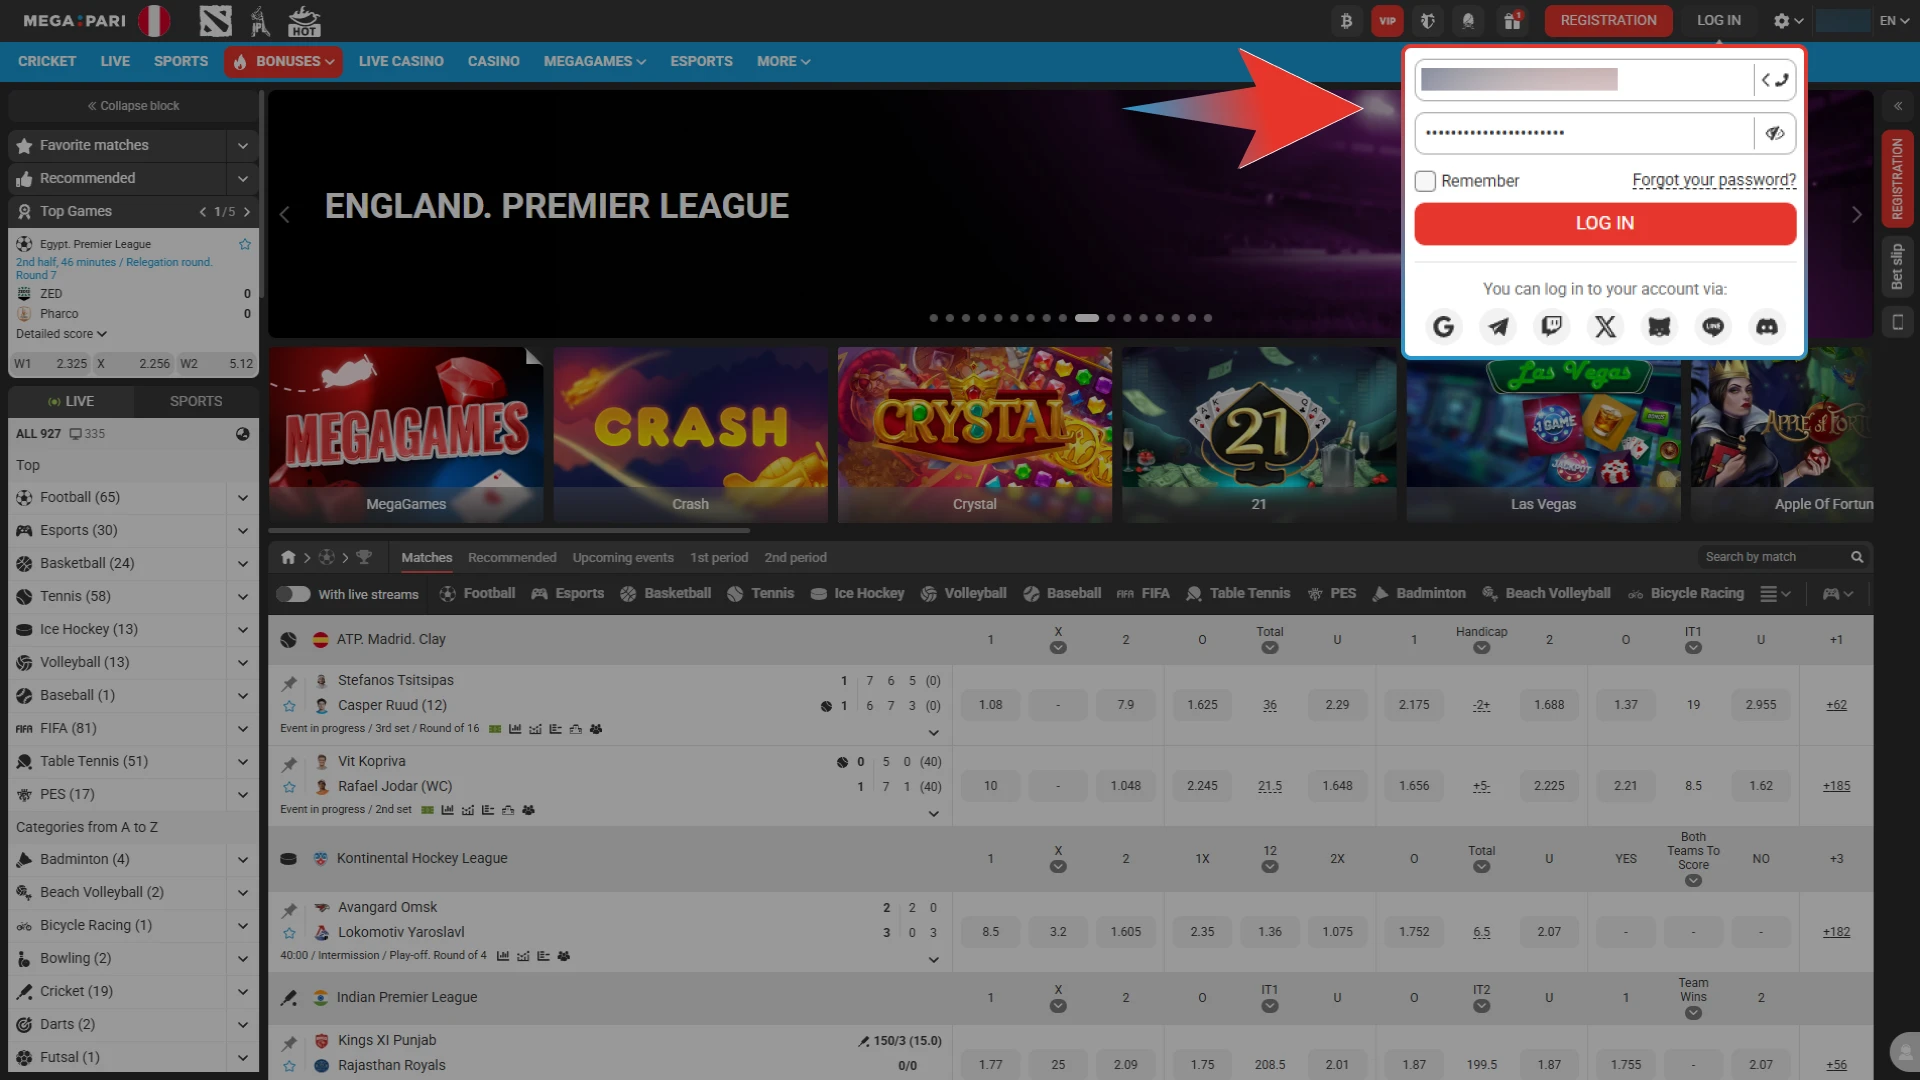1920x1080 pixels.
Task: Click the red LOG IN button
Action: 1605,223
